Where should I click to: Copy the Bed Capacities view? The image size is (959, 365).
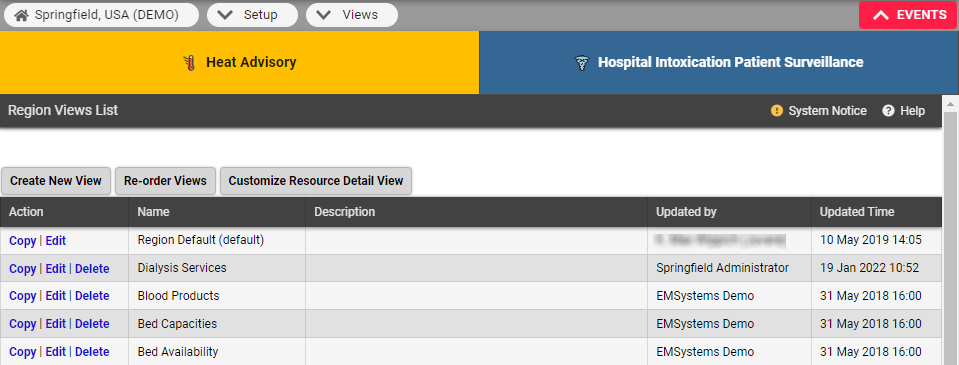point(23,323)
